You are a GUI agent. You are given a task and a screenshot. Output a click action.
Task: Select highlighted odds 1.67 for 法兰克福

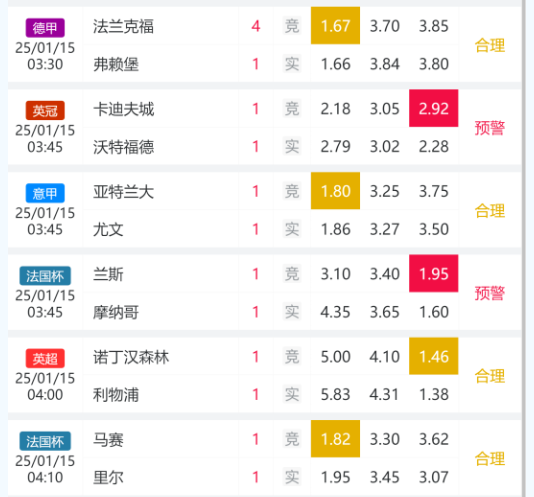(335, 26)
